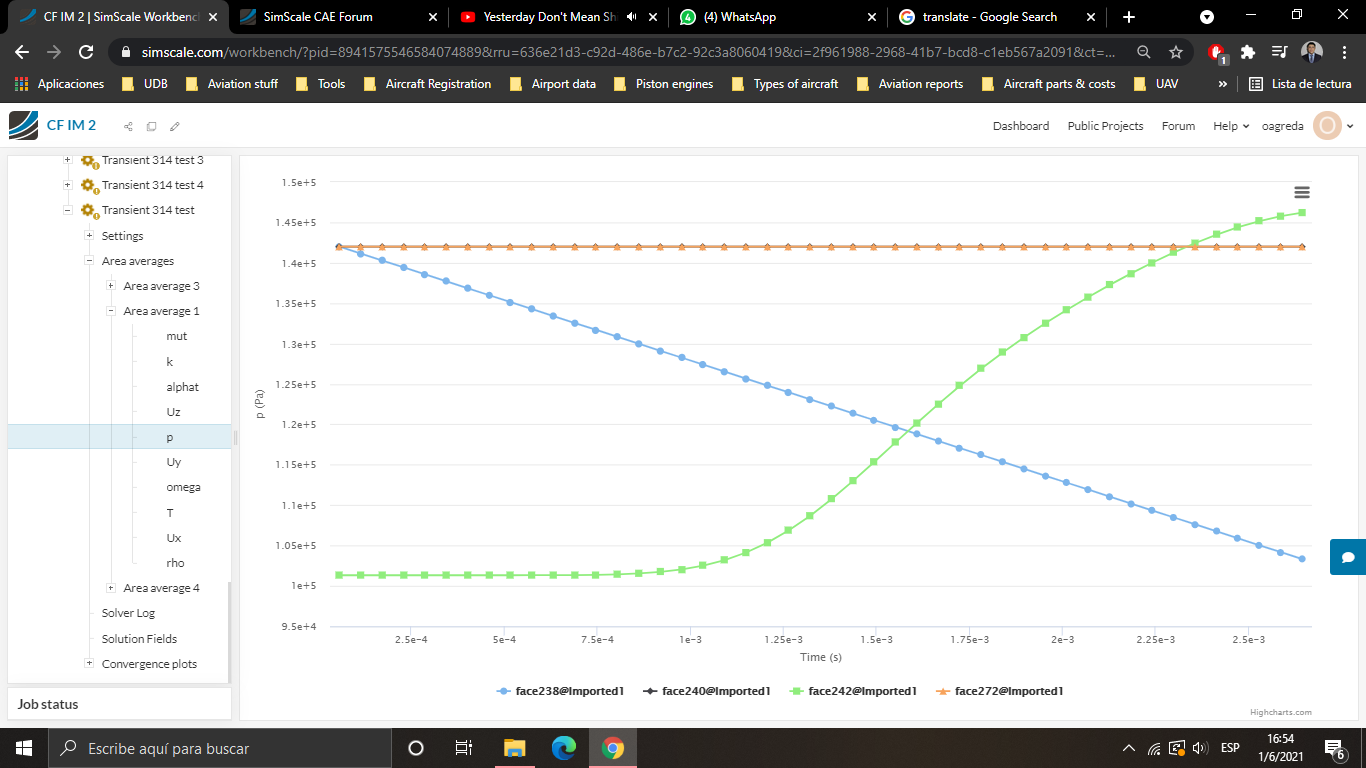Toggle face238@Imported1 series in legend
The image size is (1366, 768).
tap(560, 691)
